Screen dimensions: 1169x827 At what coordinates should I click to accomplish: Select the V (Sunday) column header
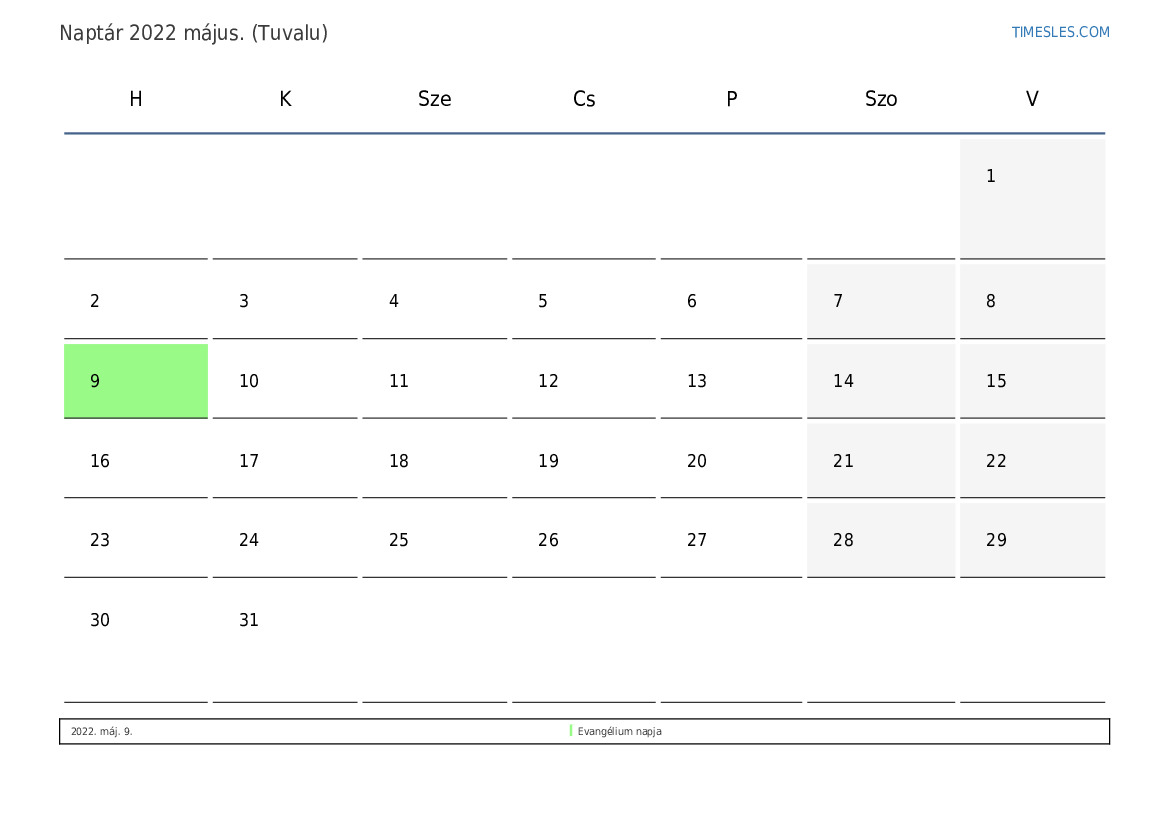click(x=1032, y=99)
